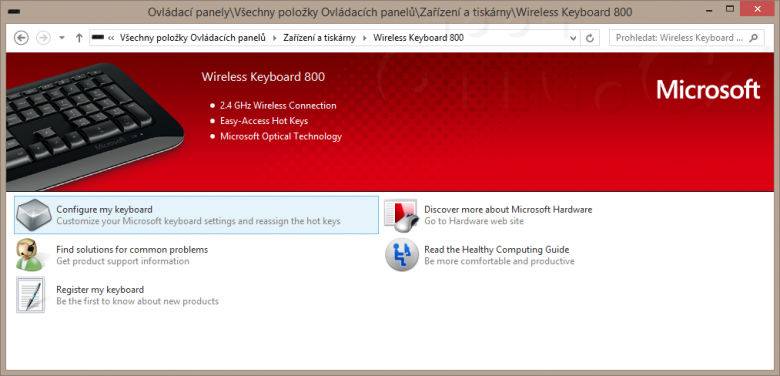The width and height of the screenshot is (780, 376).
Task: Click the address bar device icon
Action: [x=98, y=38]
